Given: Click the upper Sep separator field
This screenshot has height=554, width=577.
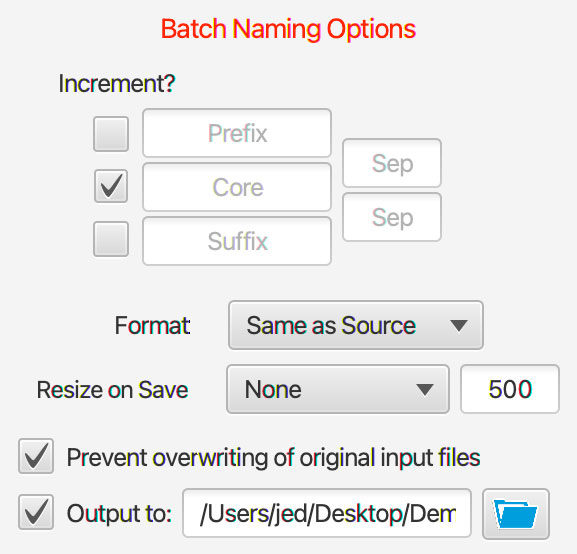Looking at the screenshot, I should click(x=392, y=163).
